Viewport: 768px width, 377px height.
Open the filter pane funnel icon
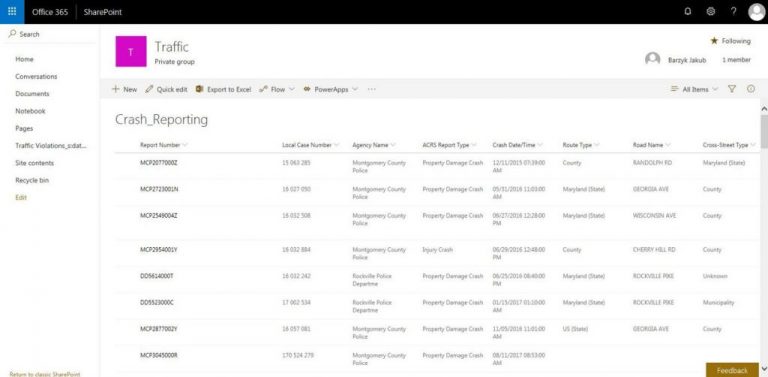tap(732, 89)
